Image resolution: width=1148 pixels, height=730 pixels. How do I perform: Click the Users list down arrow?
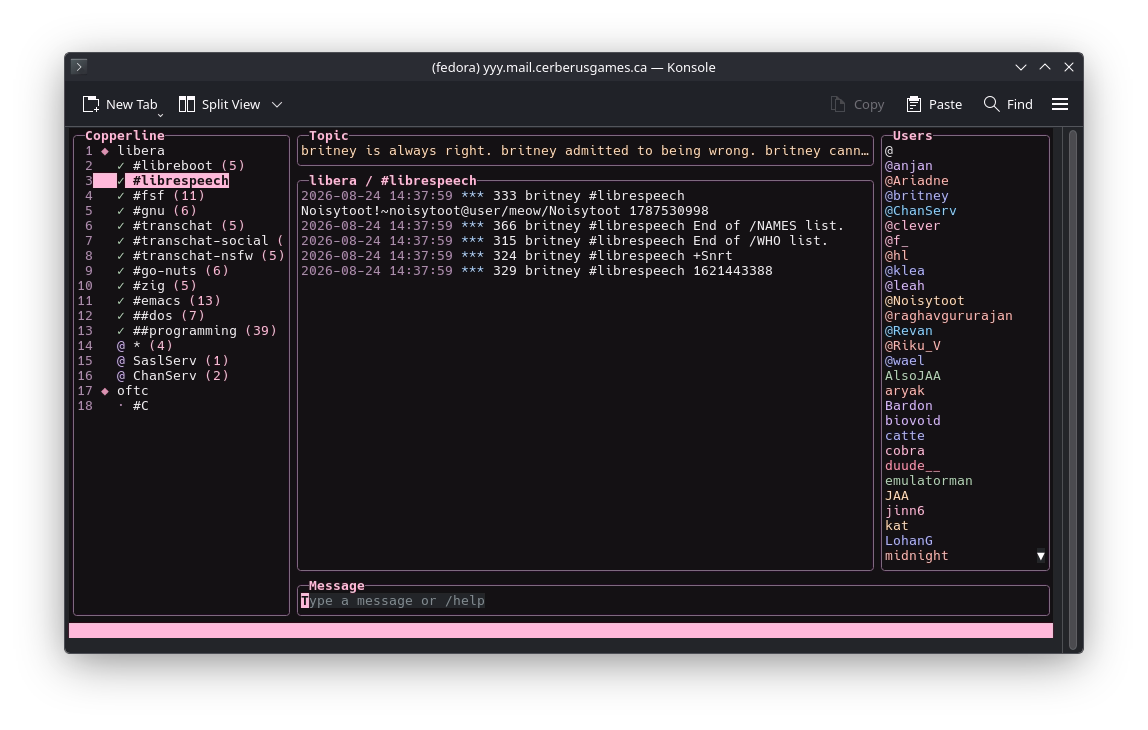pos(1040,556)
